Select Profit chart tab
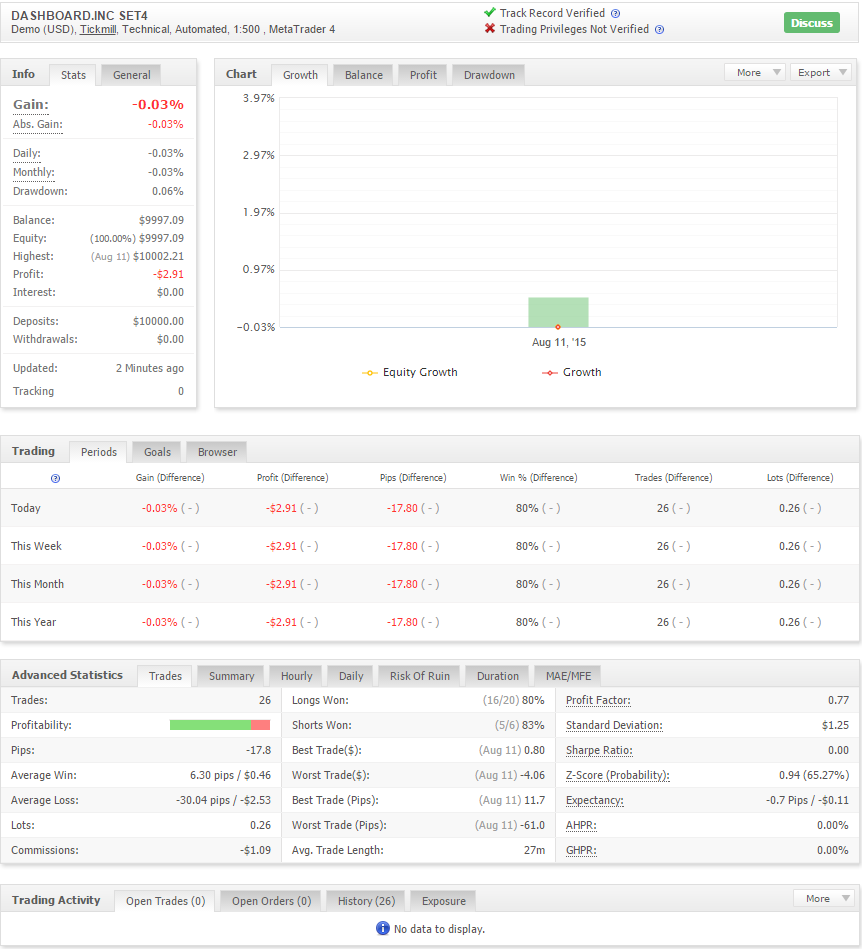 point(423,75)
